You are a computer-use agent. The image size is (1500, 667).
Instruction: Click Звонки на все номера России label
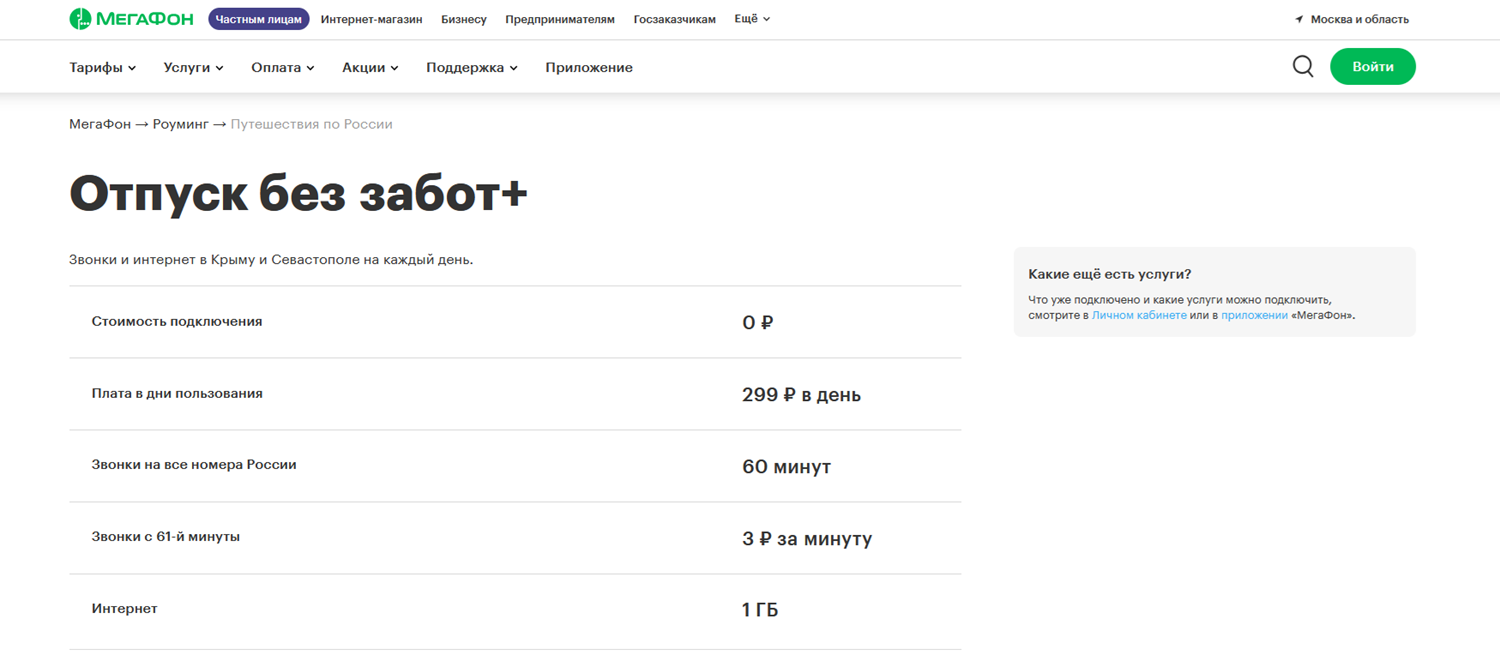[x=194, y=465]
